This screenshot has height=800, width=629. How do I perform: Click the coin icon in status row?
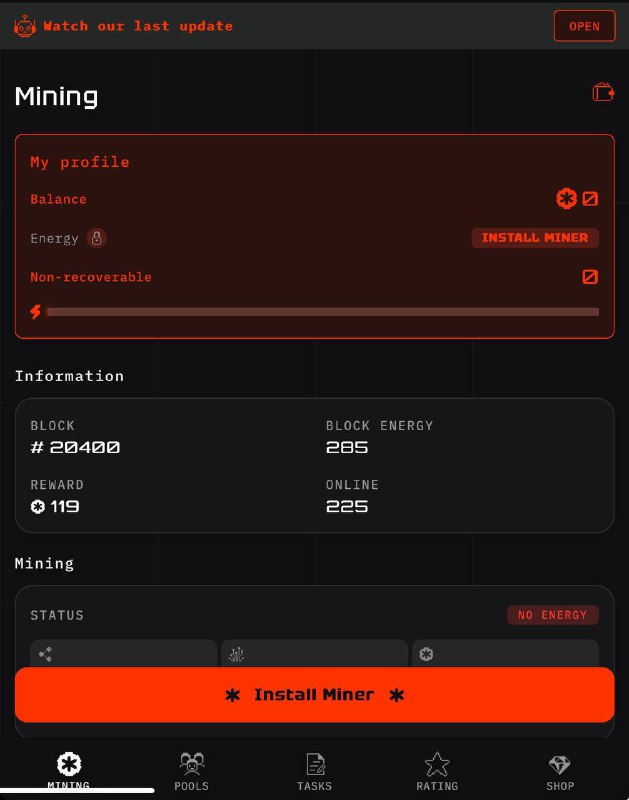point(426,654)
